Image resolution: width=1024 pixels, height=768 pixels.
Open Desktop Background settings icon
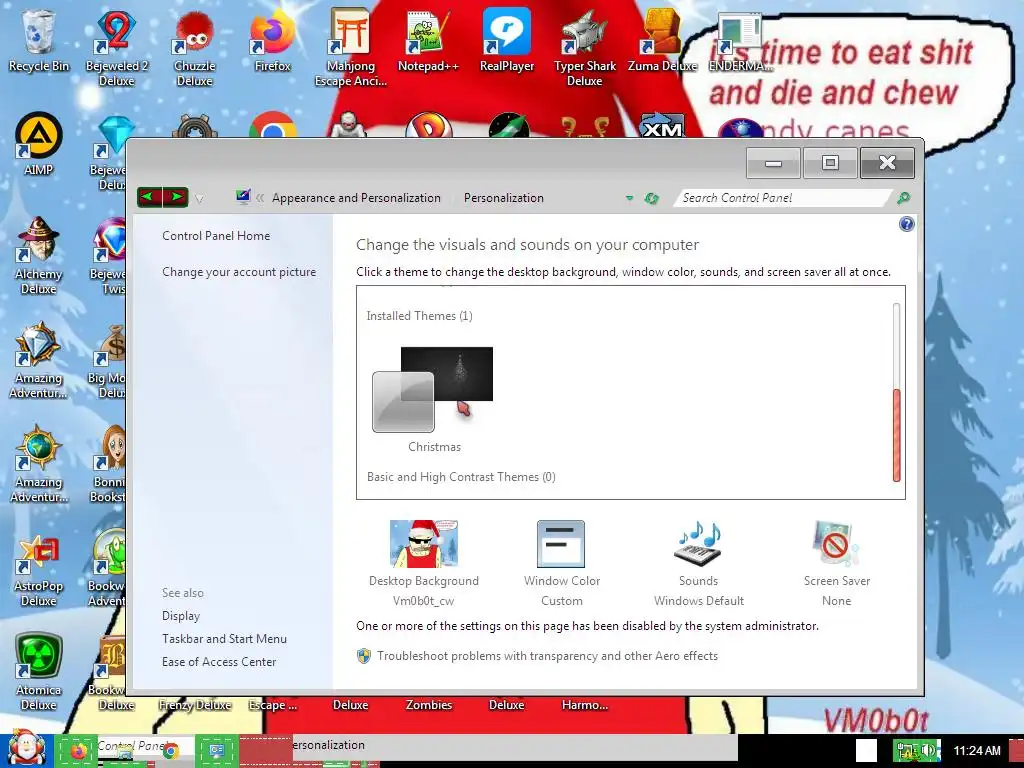pyautogui.click(x=424, y=544)
